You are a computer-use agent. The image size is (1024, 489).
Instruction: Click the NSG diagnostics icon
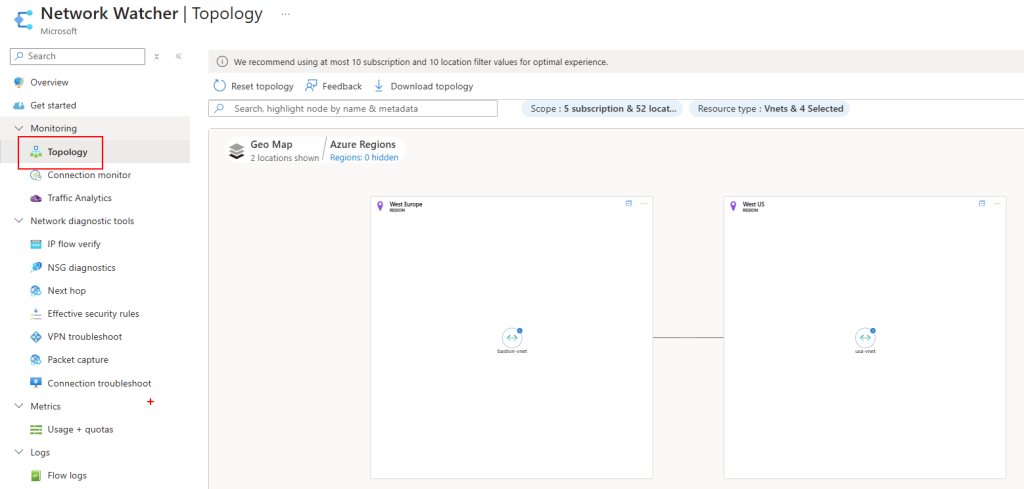[x=36, y=268]
